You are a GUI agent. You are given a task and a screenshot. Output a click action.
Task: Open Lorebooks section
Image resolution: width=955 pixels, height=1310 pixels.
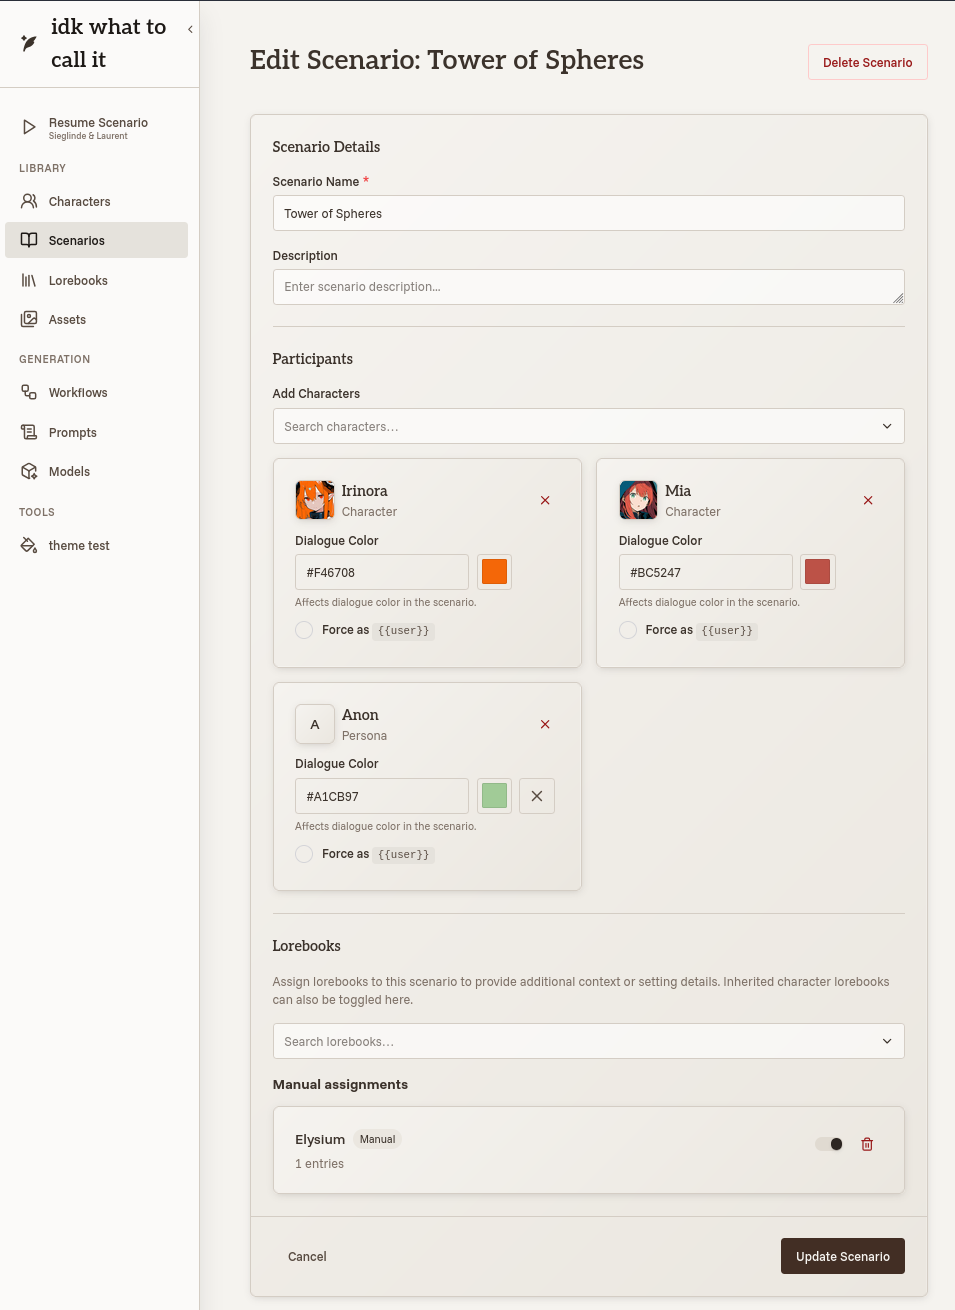point(96,280)
